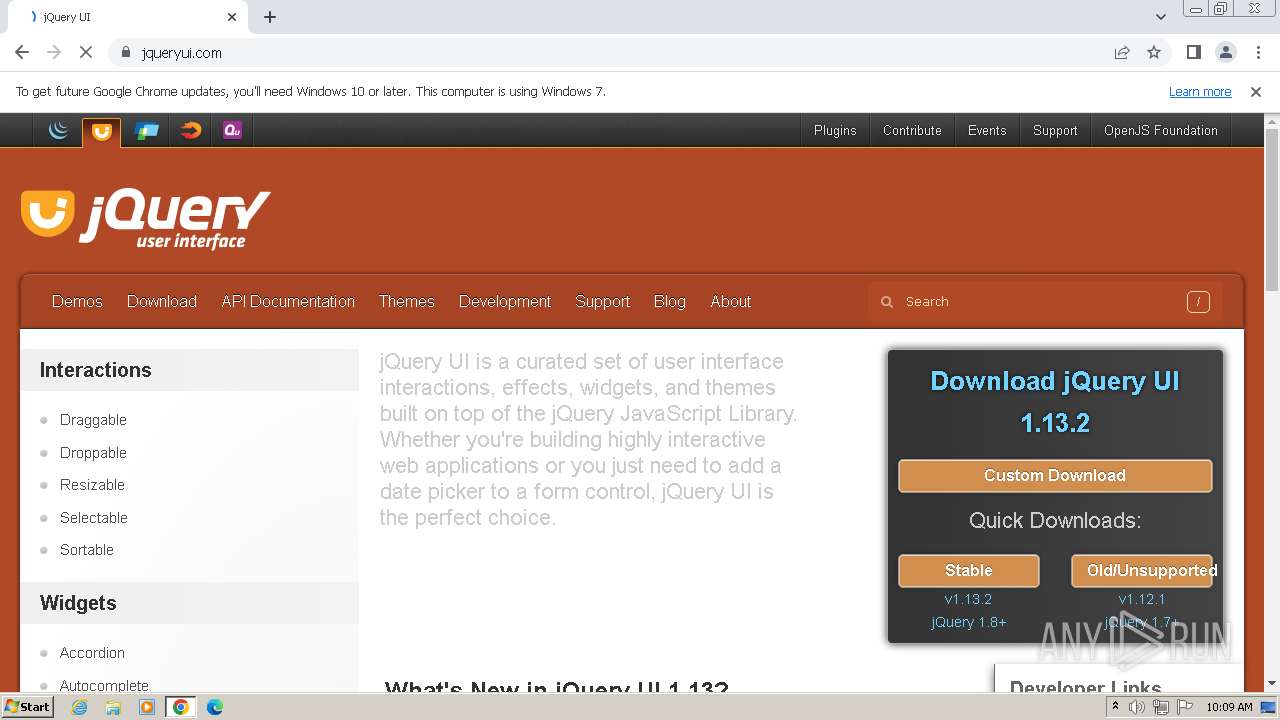1280x720 pixels.
Task: Click the v1.13.2 version text
Action: [x=968, y=599]
